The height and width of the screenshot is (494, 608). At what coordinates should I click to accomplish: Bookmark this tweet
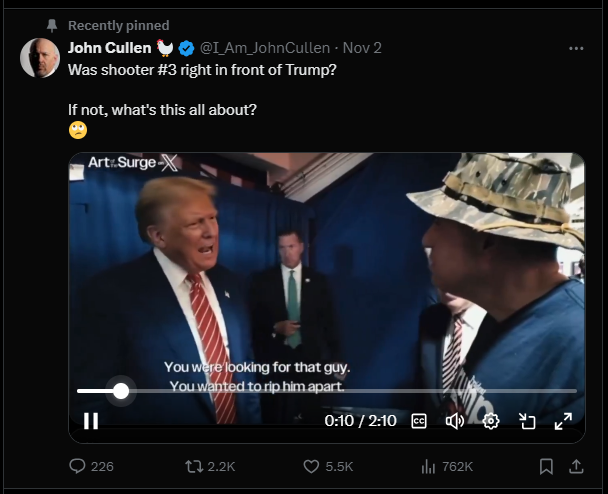point(546,466)
